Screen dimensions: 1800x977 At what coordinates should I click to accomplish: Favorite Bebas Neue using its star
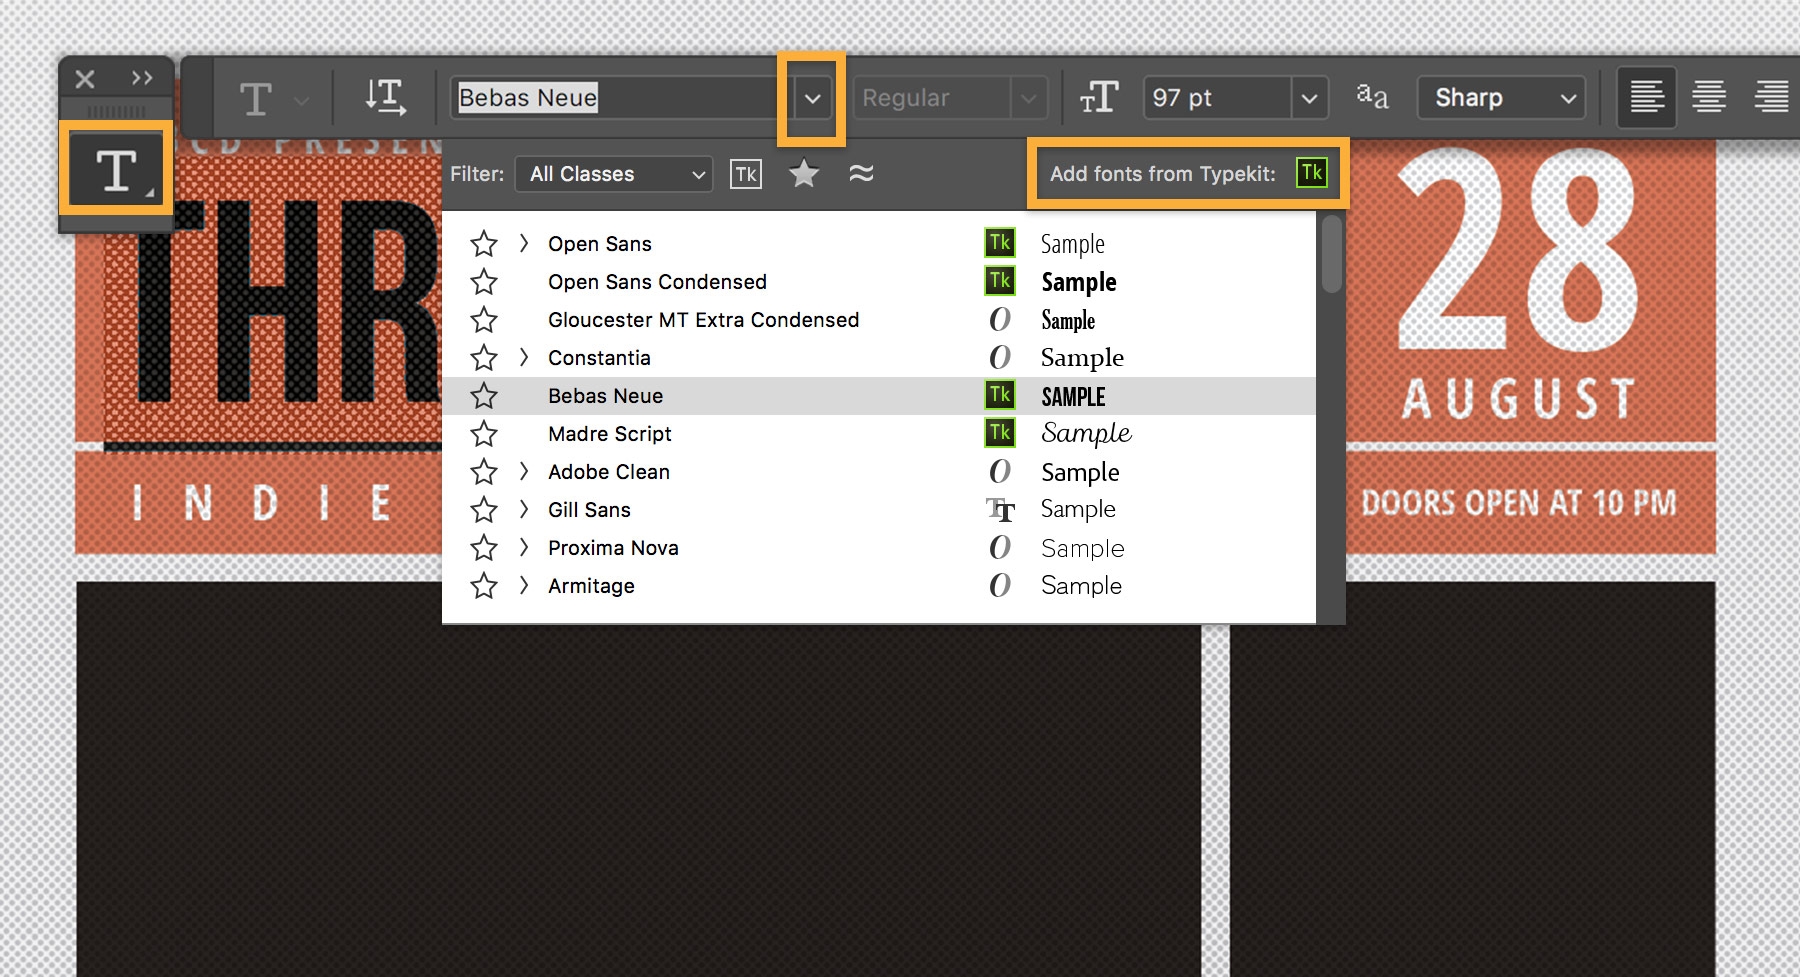click(484, 395)
